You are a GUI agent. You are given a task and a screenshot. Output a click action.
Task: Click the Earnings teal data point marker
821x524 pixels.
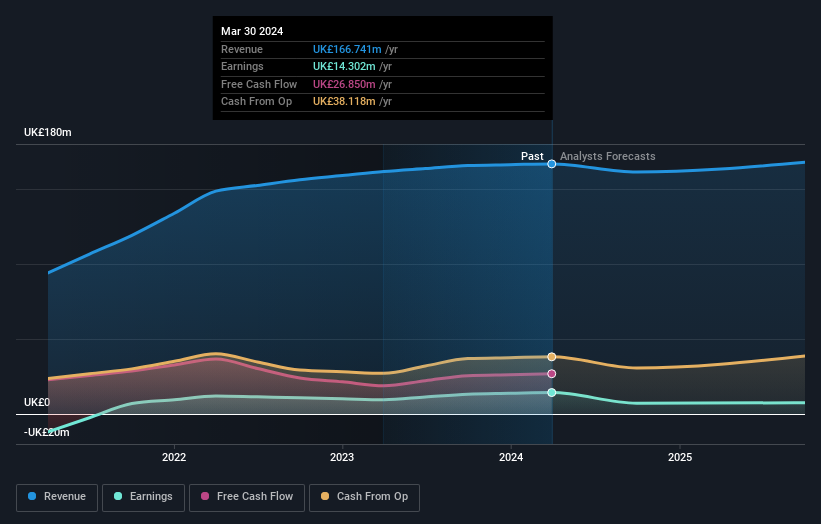pos(551,393)
